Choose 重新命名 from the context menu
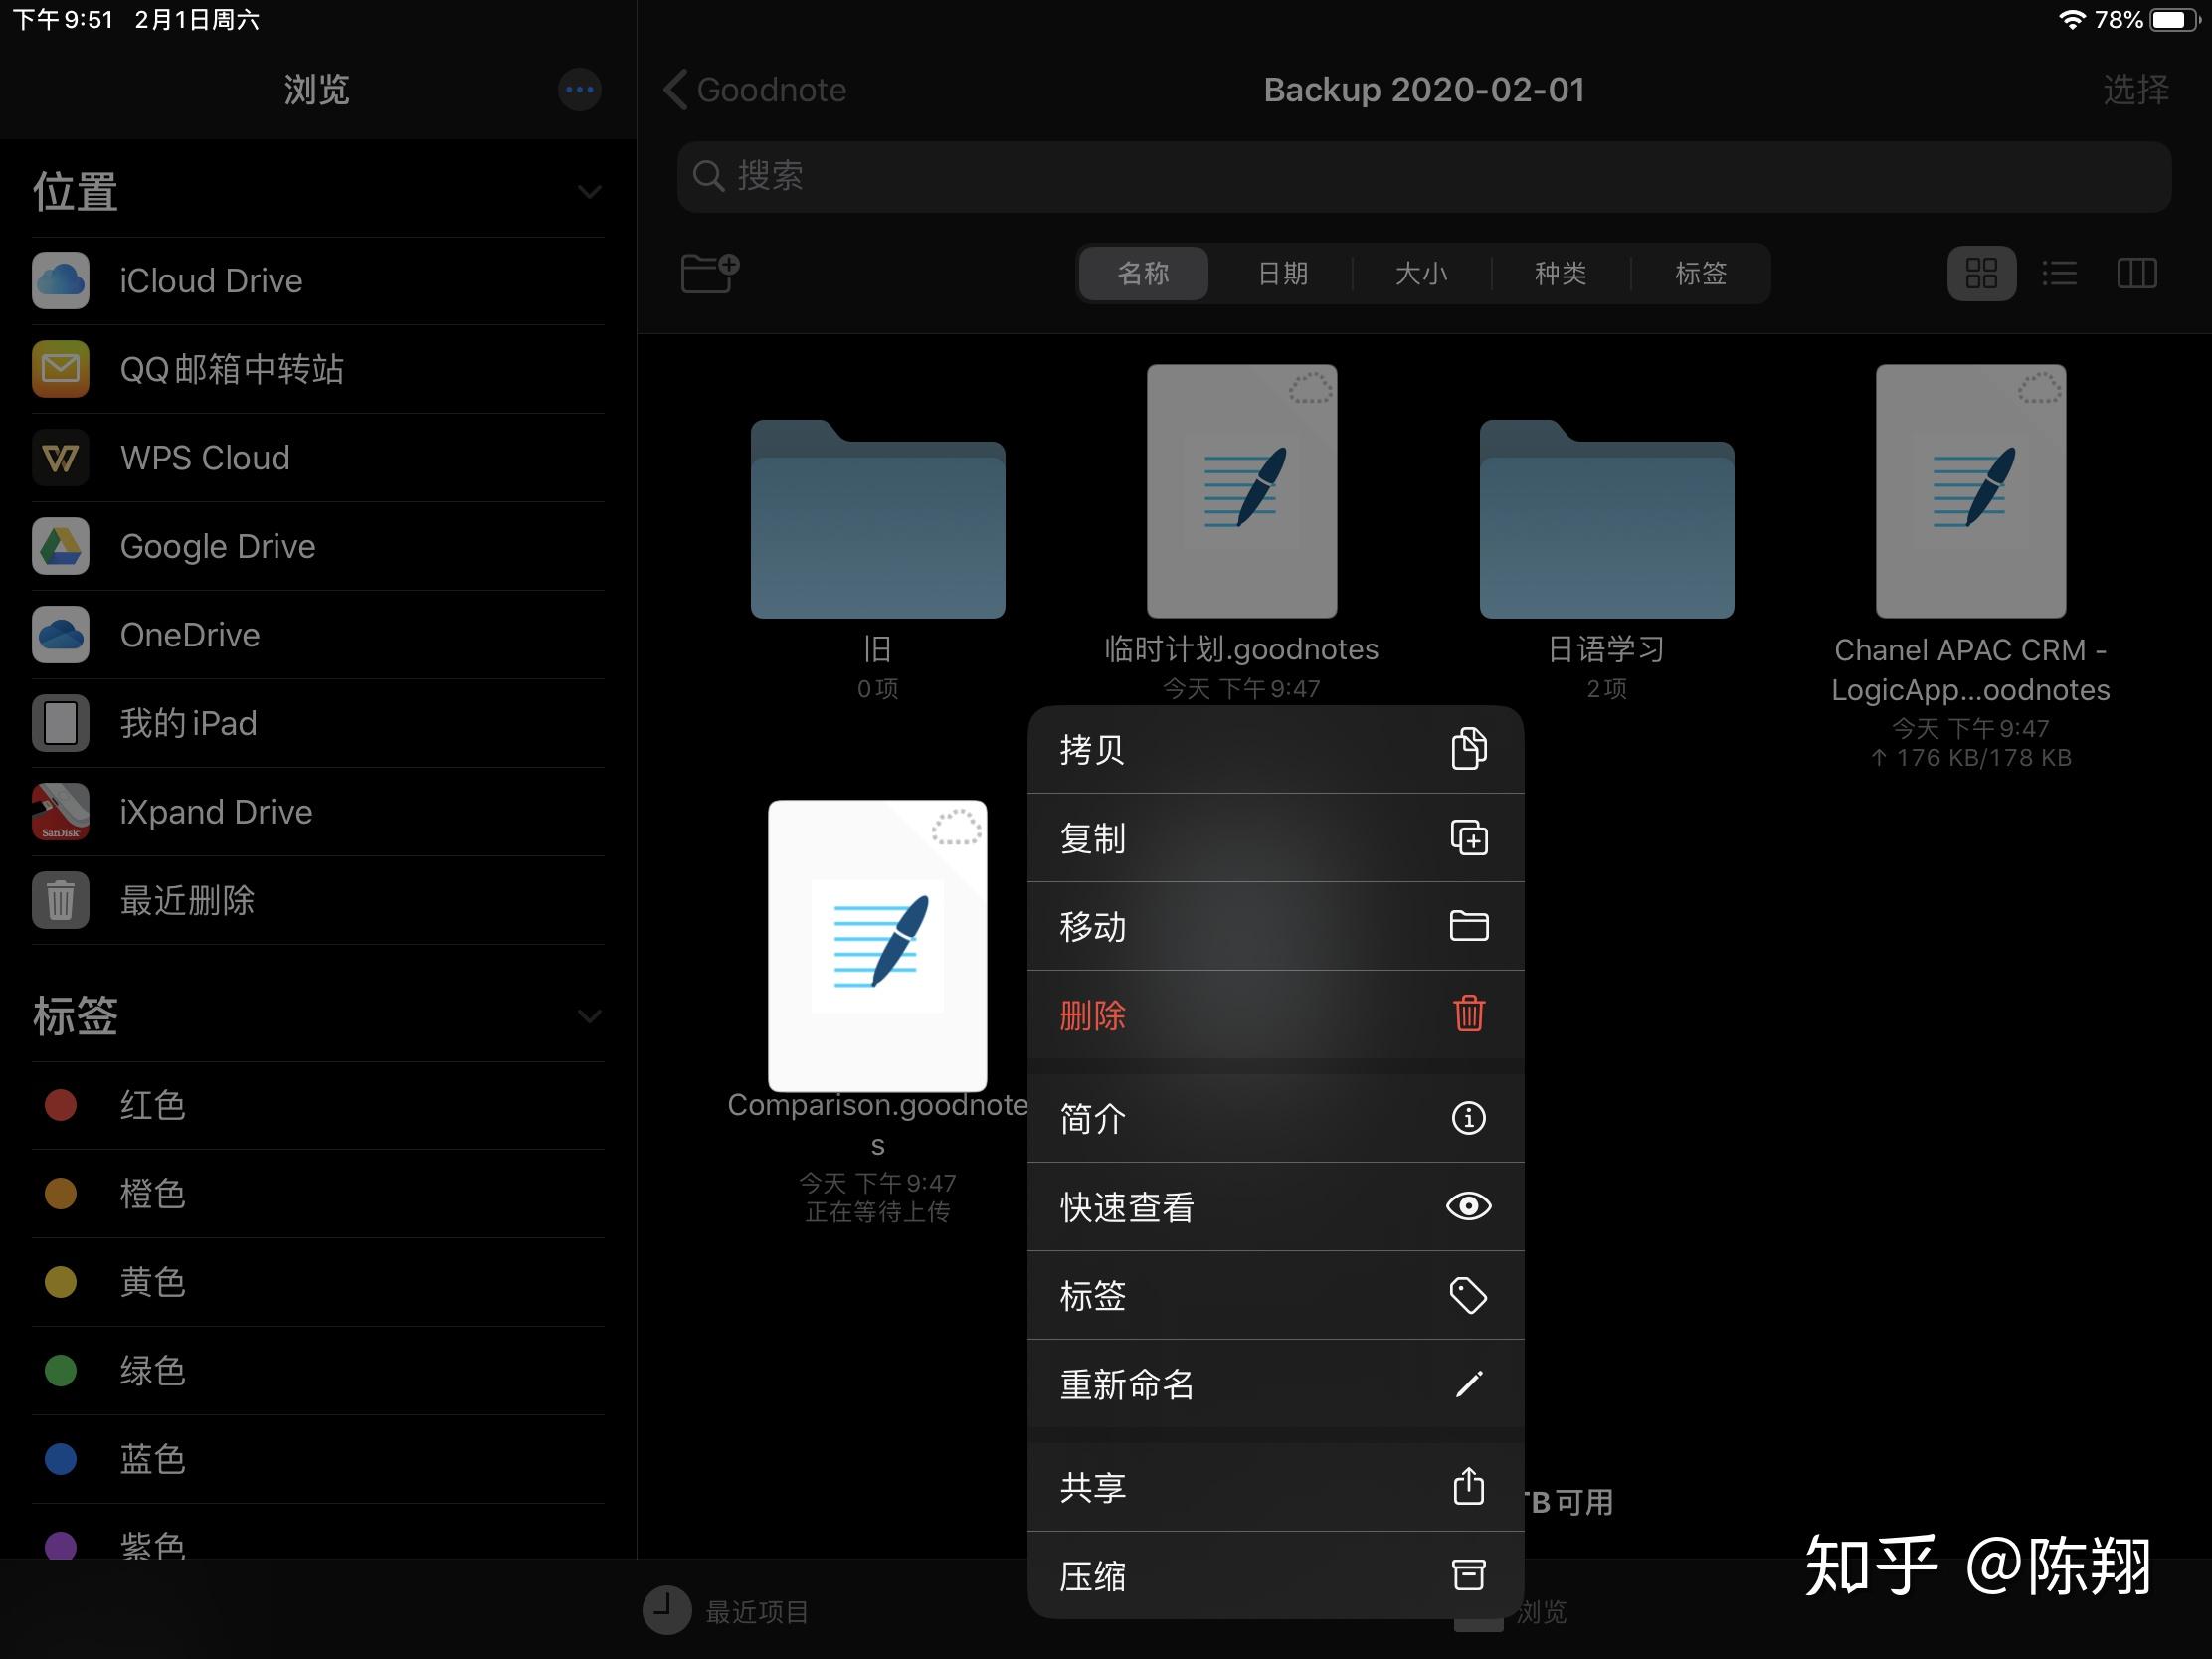Viewport: 2212px width, 1659px height. pyautogui.click(x=1274, y=1384)
